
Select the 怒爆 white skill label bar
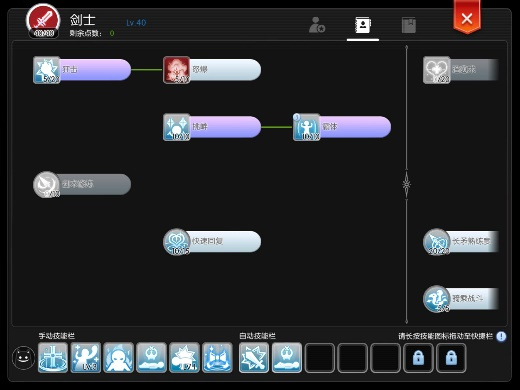tap(225, 70)
